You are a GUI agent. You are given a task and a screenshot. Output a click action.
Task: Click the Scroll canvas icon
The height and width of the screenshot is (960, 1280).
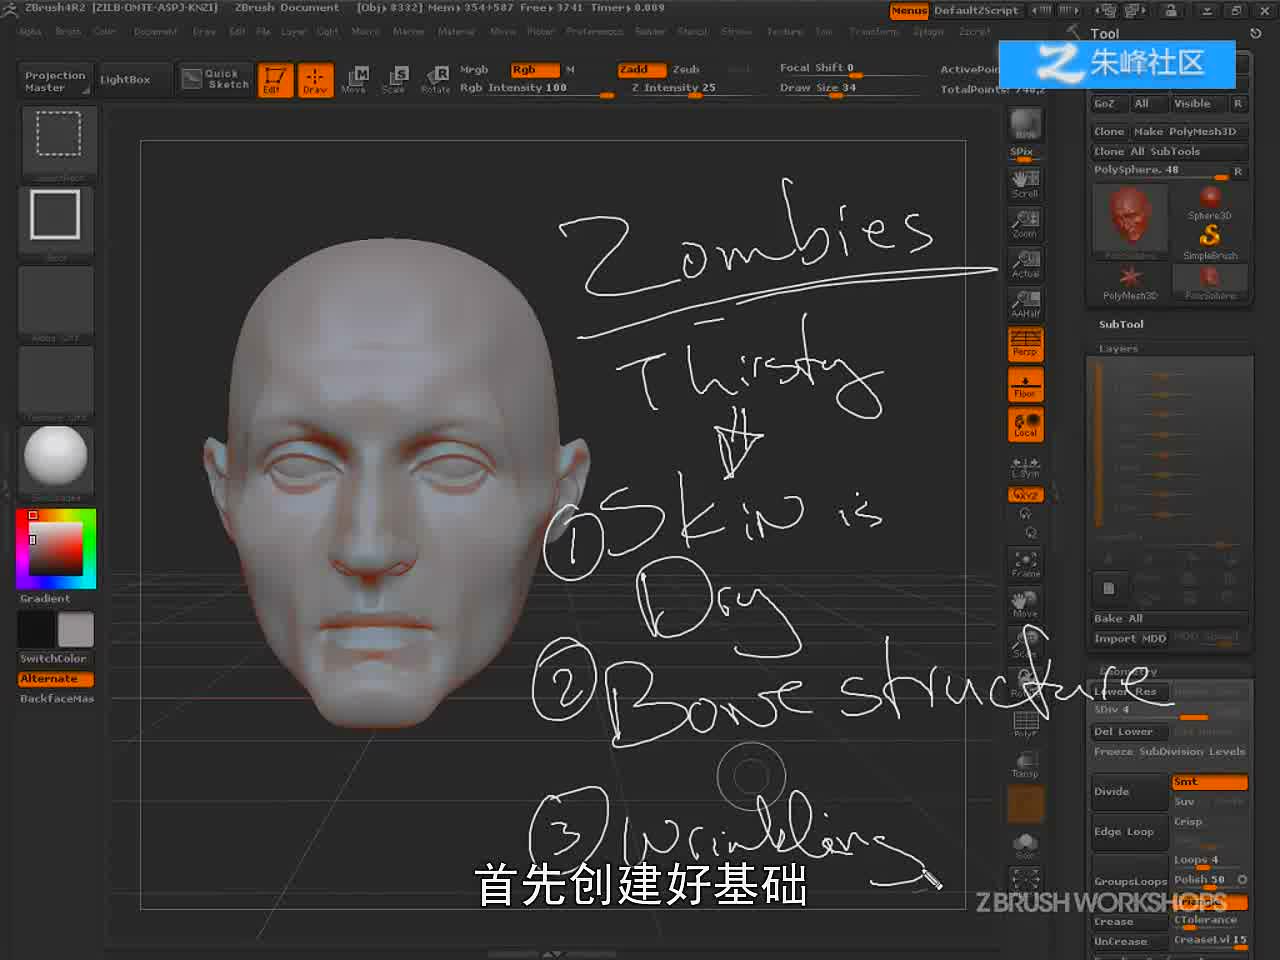pos(1025,183)
